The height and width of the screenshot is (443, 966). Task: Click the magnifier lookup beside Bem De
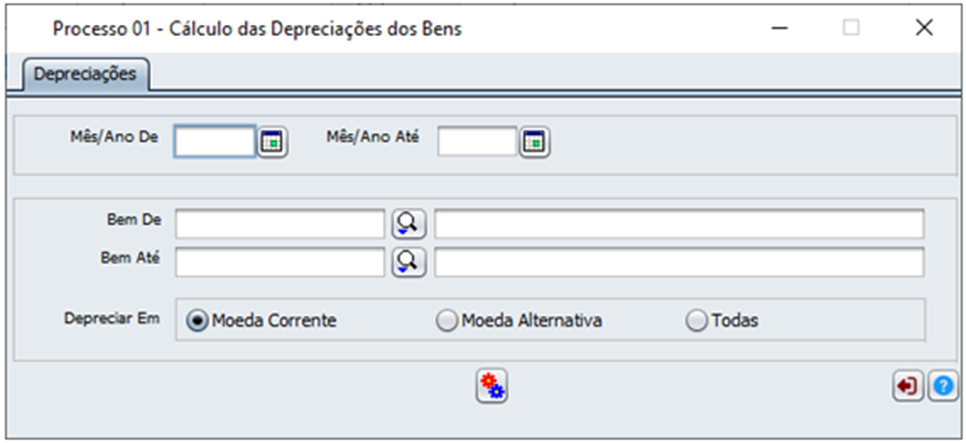409,224
